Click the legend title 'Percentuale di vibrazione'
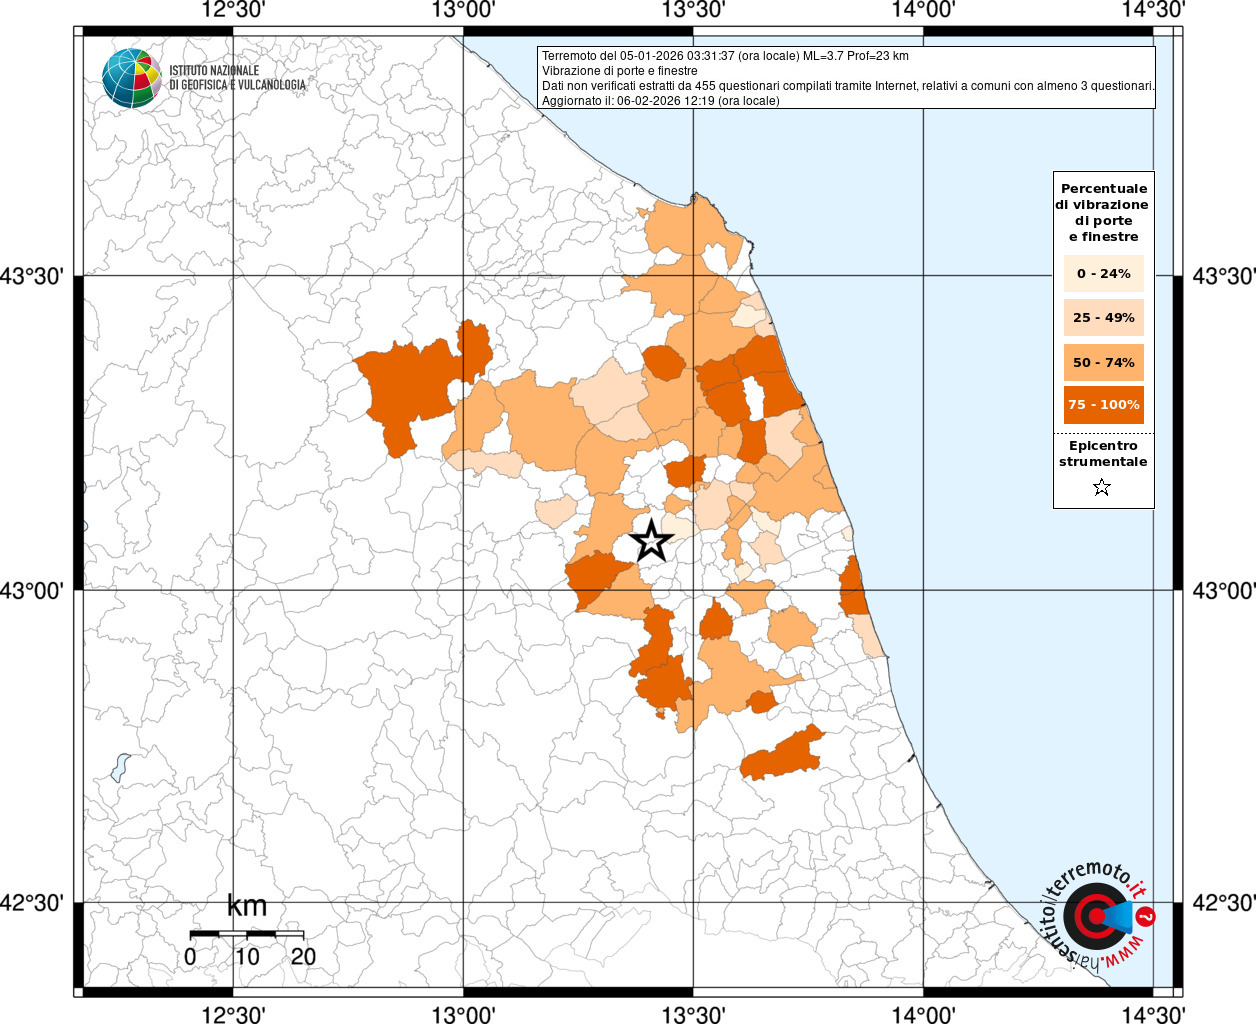Screen dimensions: 1256x1024 click(1103, 212)
